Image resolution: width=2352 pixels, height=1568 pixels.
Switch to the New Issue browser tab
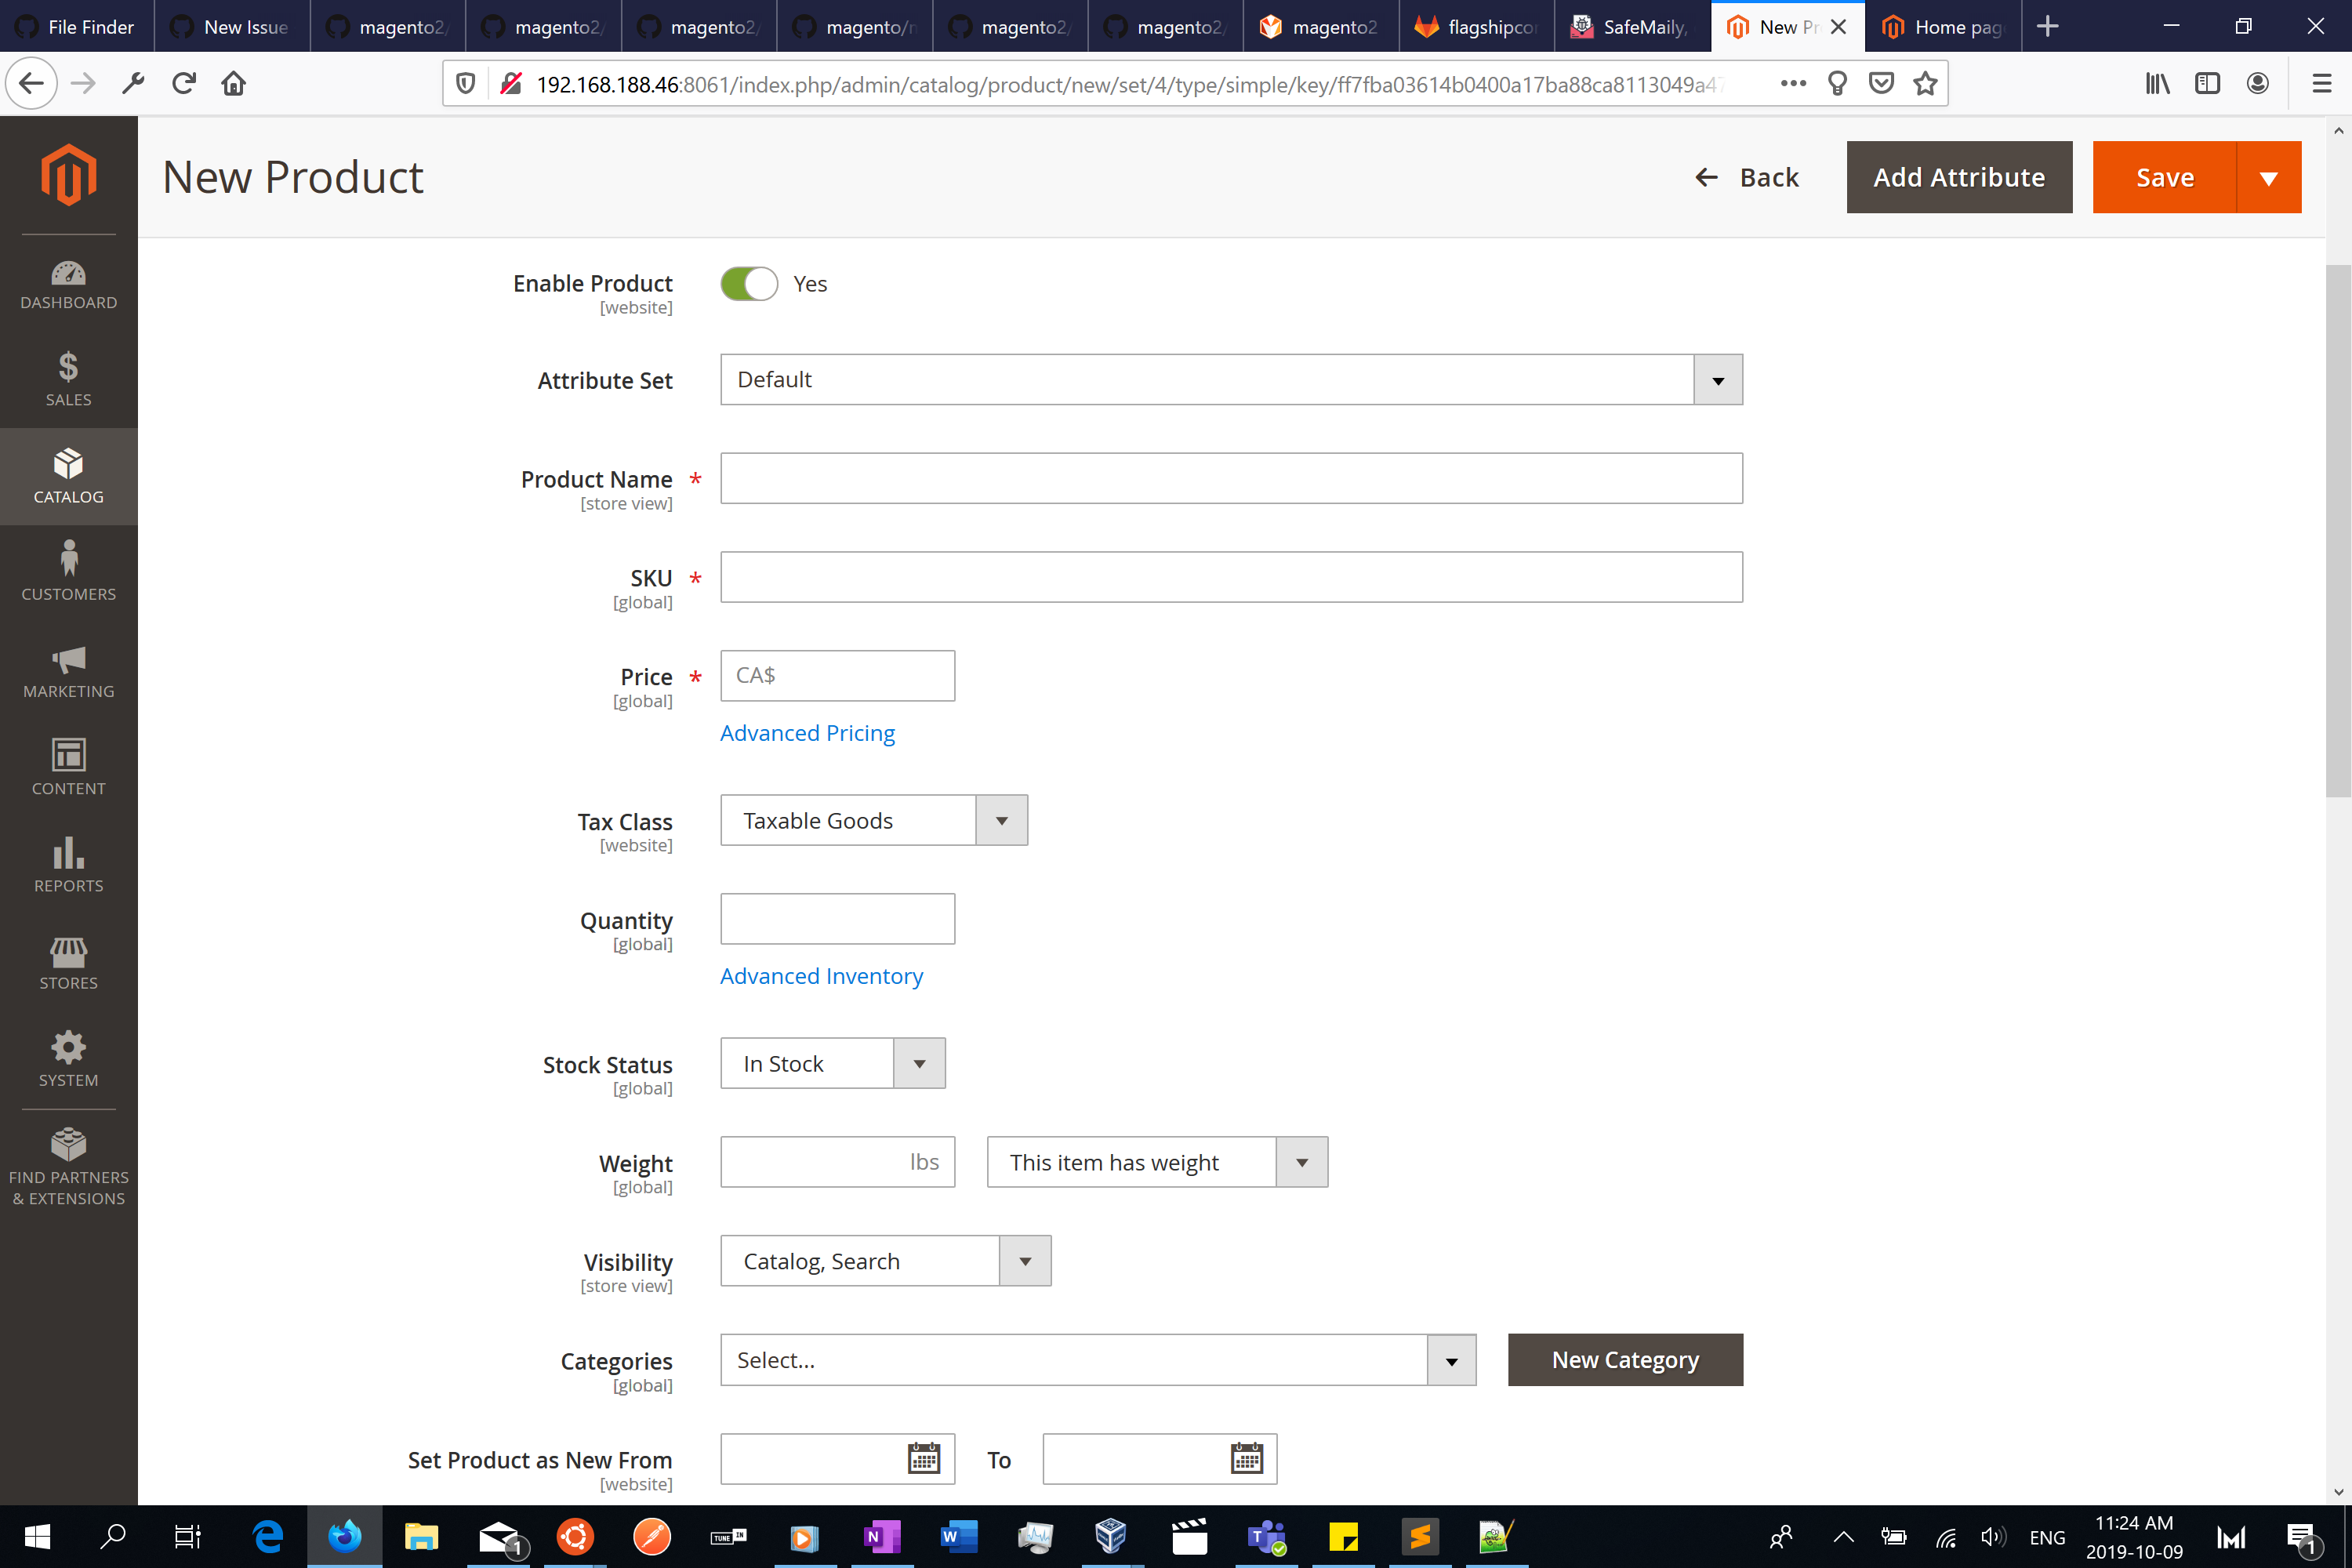[x=232, y=27]
